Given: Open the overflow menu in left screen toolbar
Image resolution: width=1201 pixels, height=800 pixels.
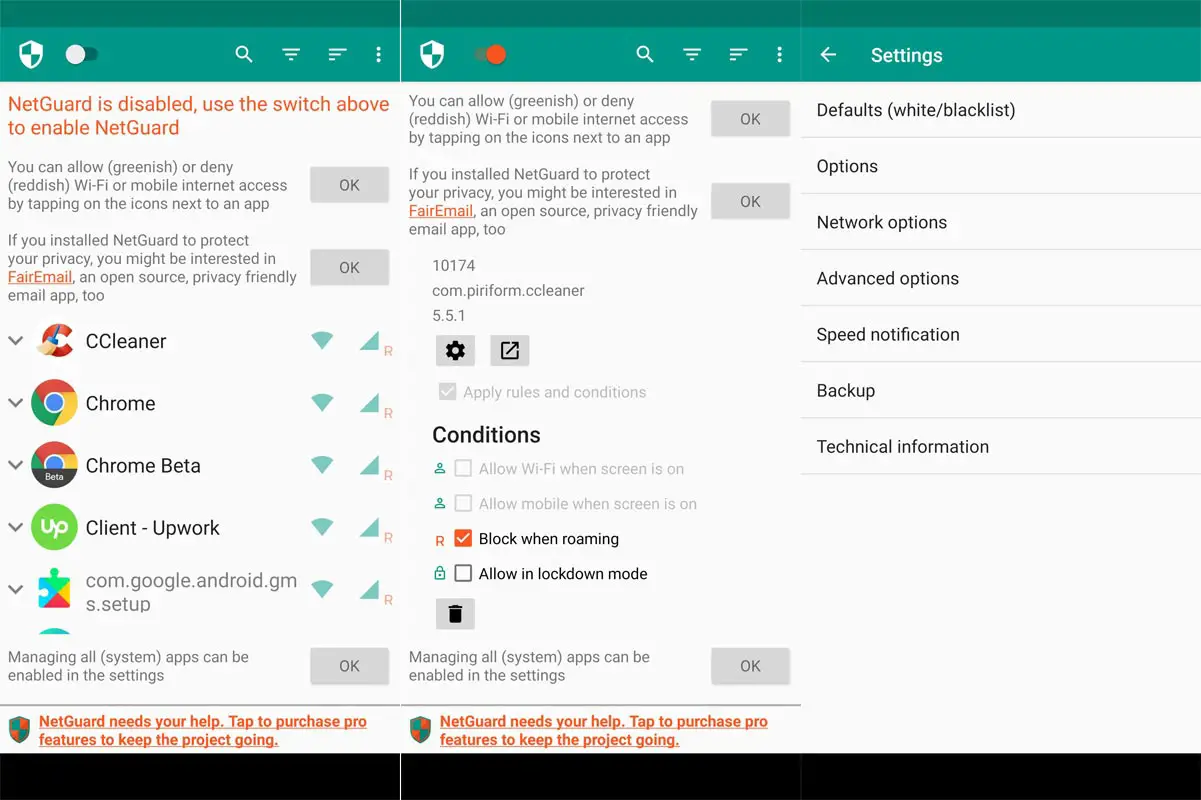Looking at the screenshot, I should click(x=378, y=55).
